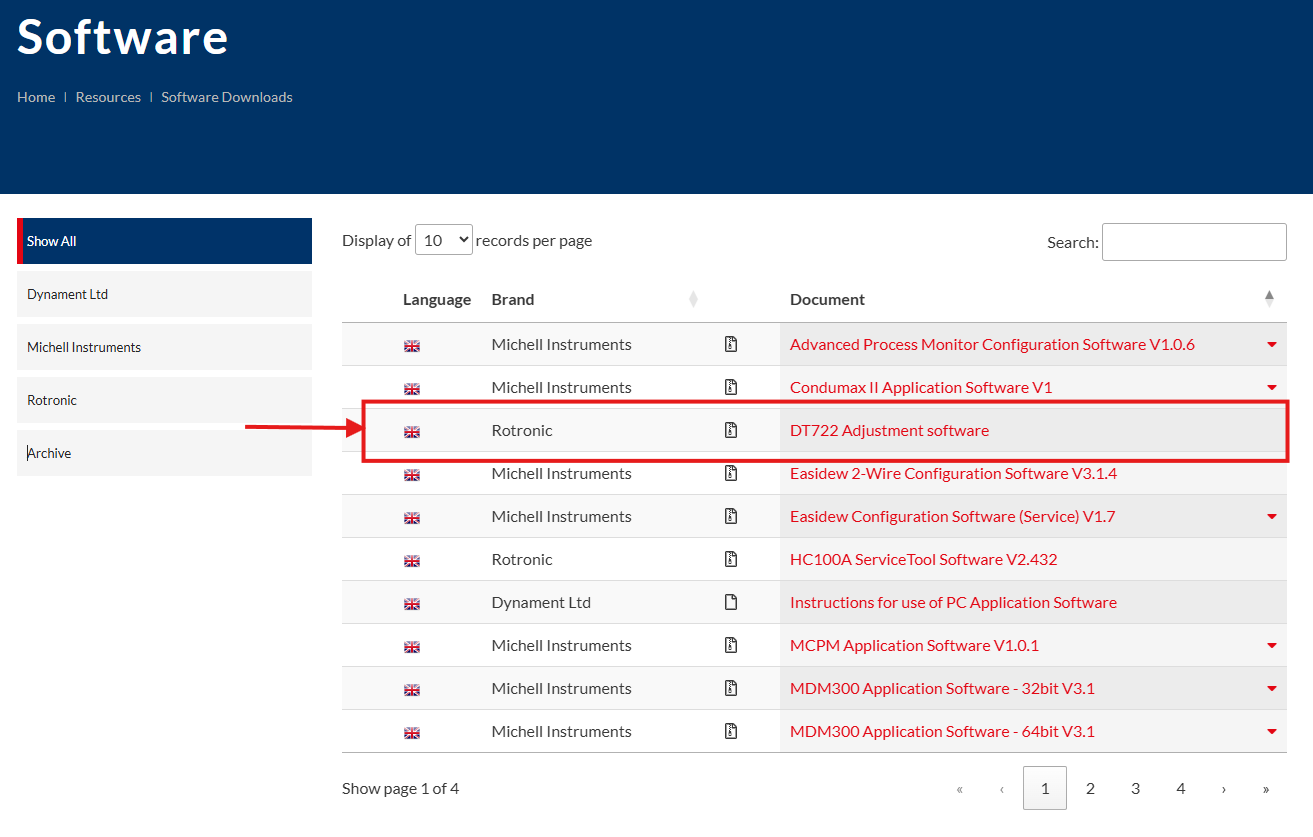This screenshot has width=1313, height=837.
Task: Click the file icon in the DT722 Adjustment row
Action: [x=731, y=430]
